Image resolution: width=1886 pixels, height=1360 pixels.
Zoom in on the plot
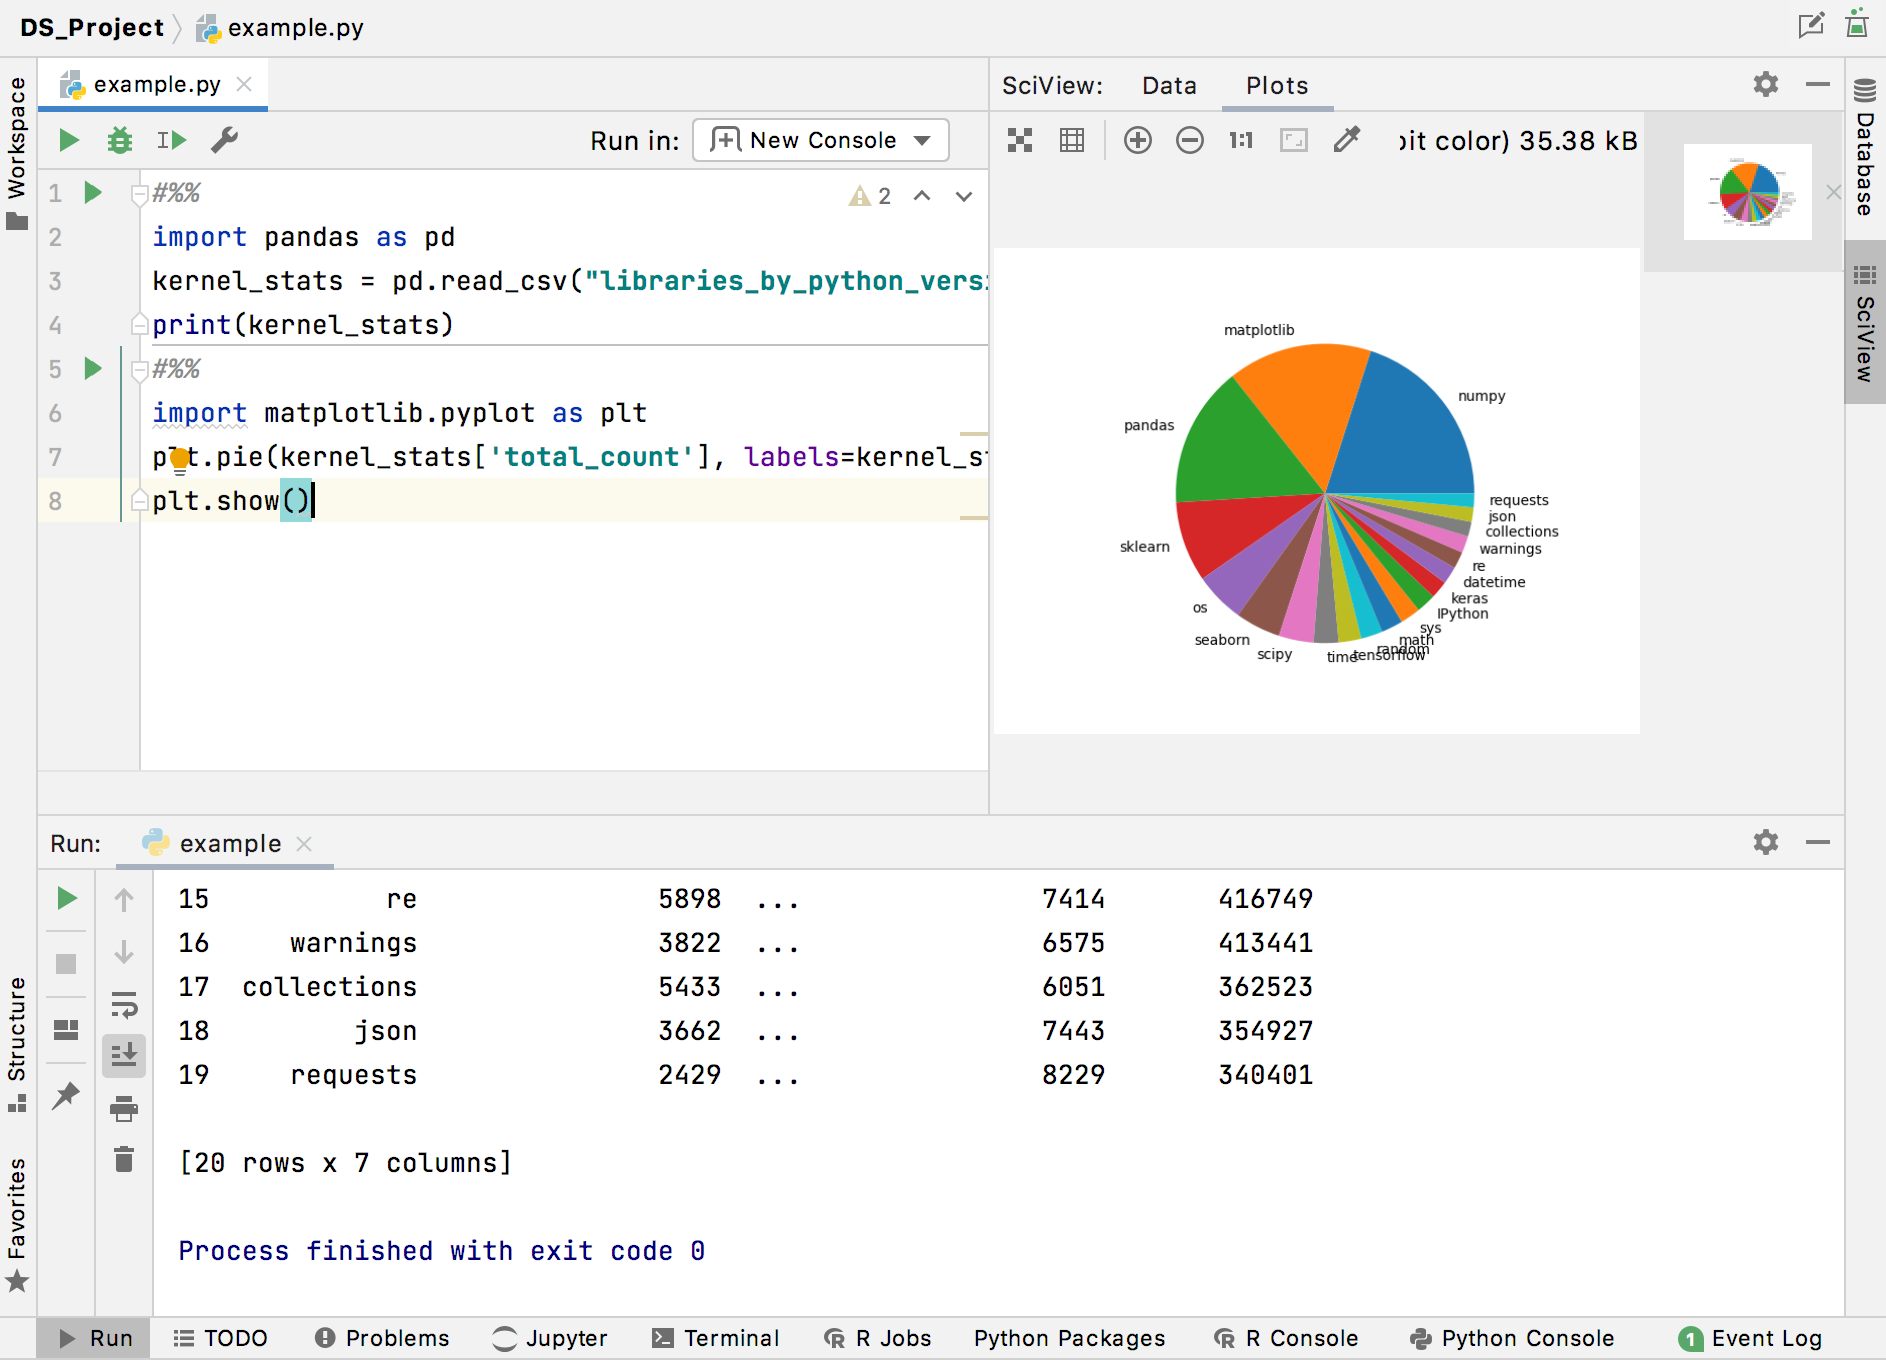coord(1137,140)
